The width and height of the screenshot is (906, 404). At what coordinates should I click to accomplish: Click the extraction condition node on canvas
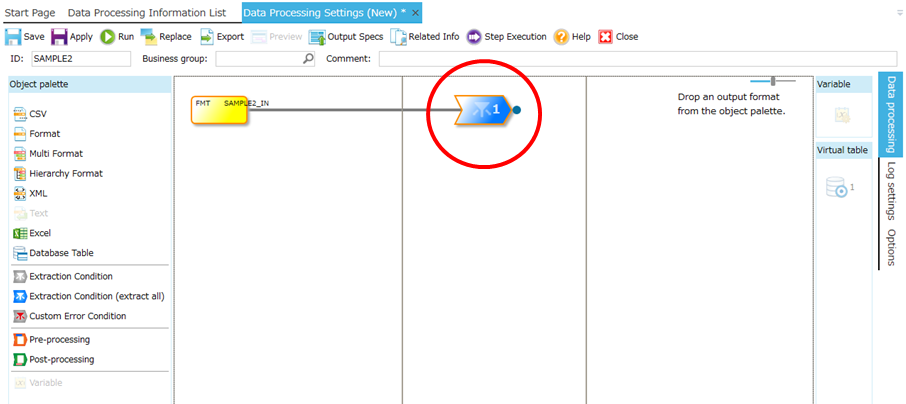[x=482, y=110]
